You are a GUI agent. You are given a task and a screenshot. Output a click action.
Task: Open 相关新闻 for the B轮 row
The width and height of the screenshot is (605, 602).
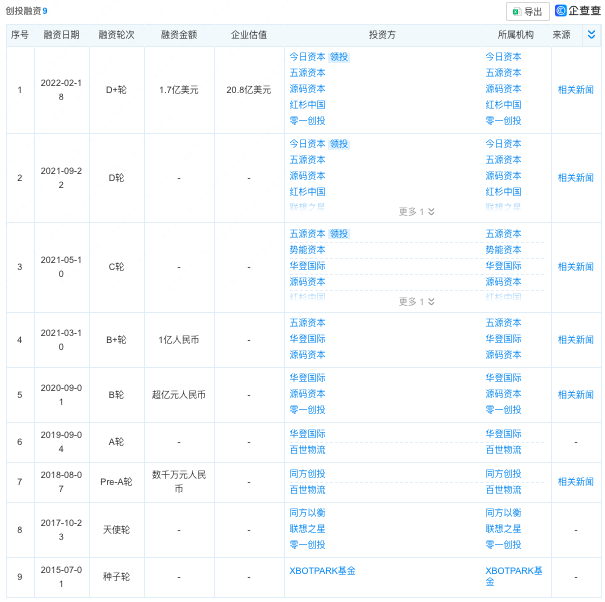pyautogui.click(x=576, y=395)
